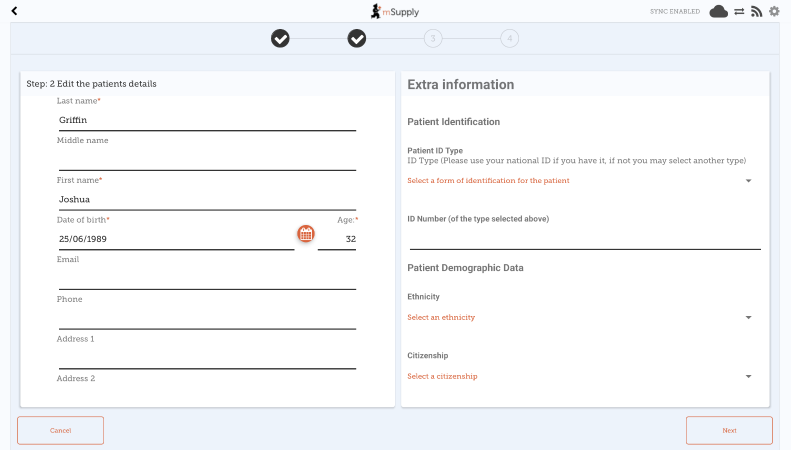
Task: Open the Select an ethnicity dropdown
Action: 580,317
